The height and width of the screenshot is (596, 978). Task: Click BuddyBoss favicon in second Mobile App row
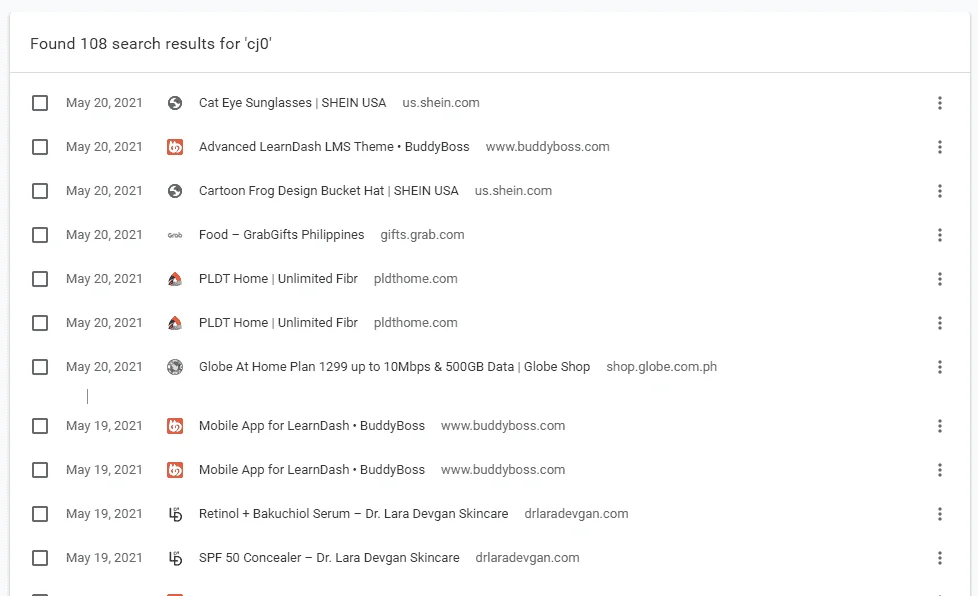(175, 470)
